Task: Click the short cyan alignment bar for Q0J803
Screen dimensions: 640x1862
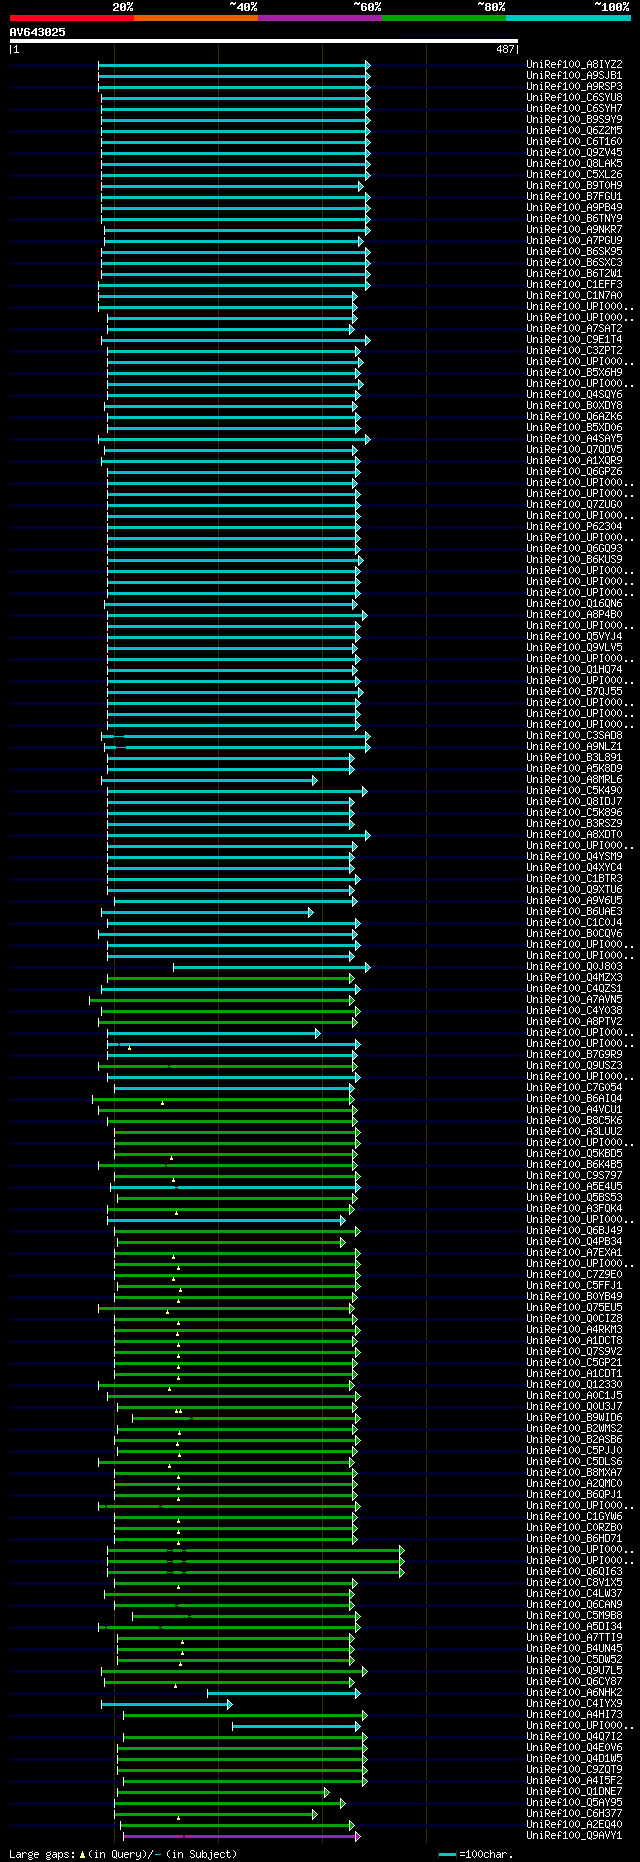Action: click(271, 967)
